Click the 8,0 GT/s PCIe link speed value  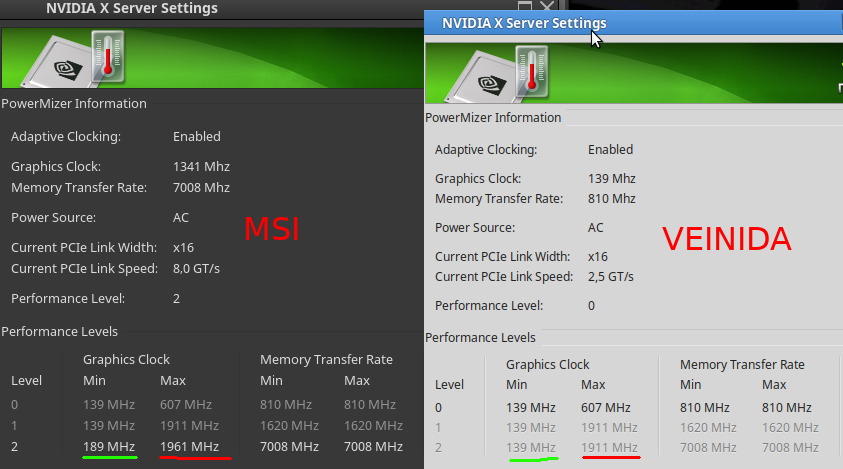tap(196, 268)
